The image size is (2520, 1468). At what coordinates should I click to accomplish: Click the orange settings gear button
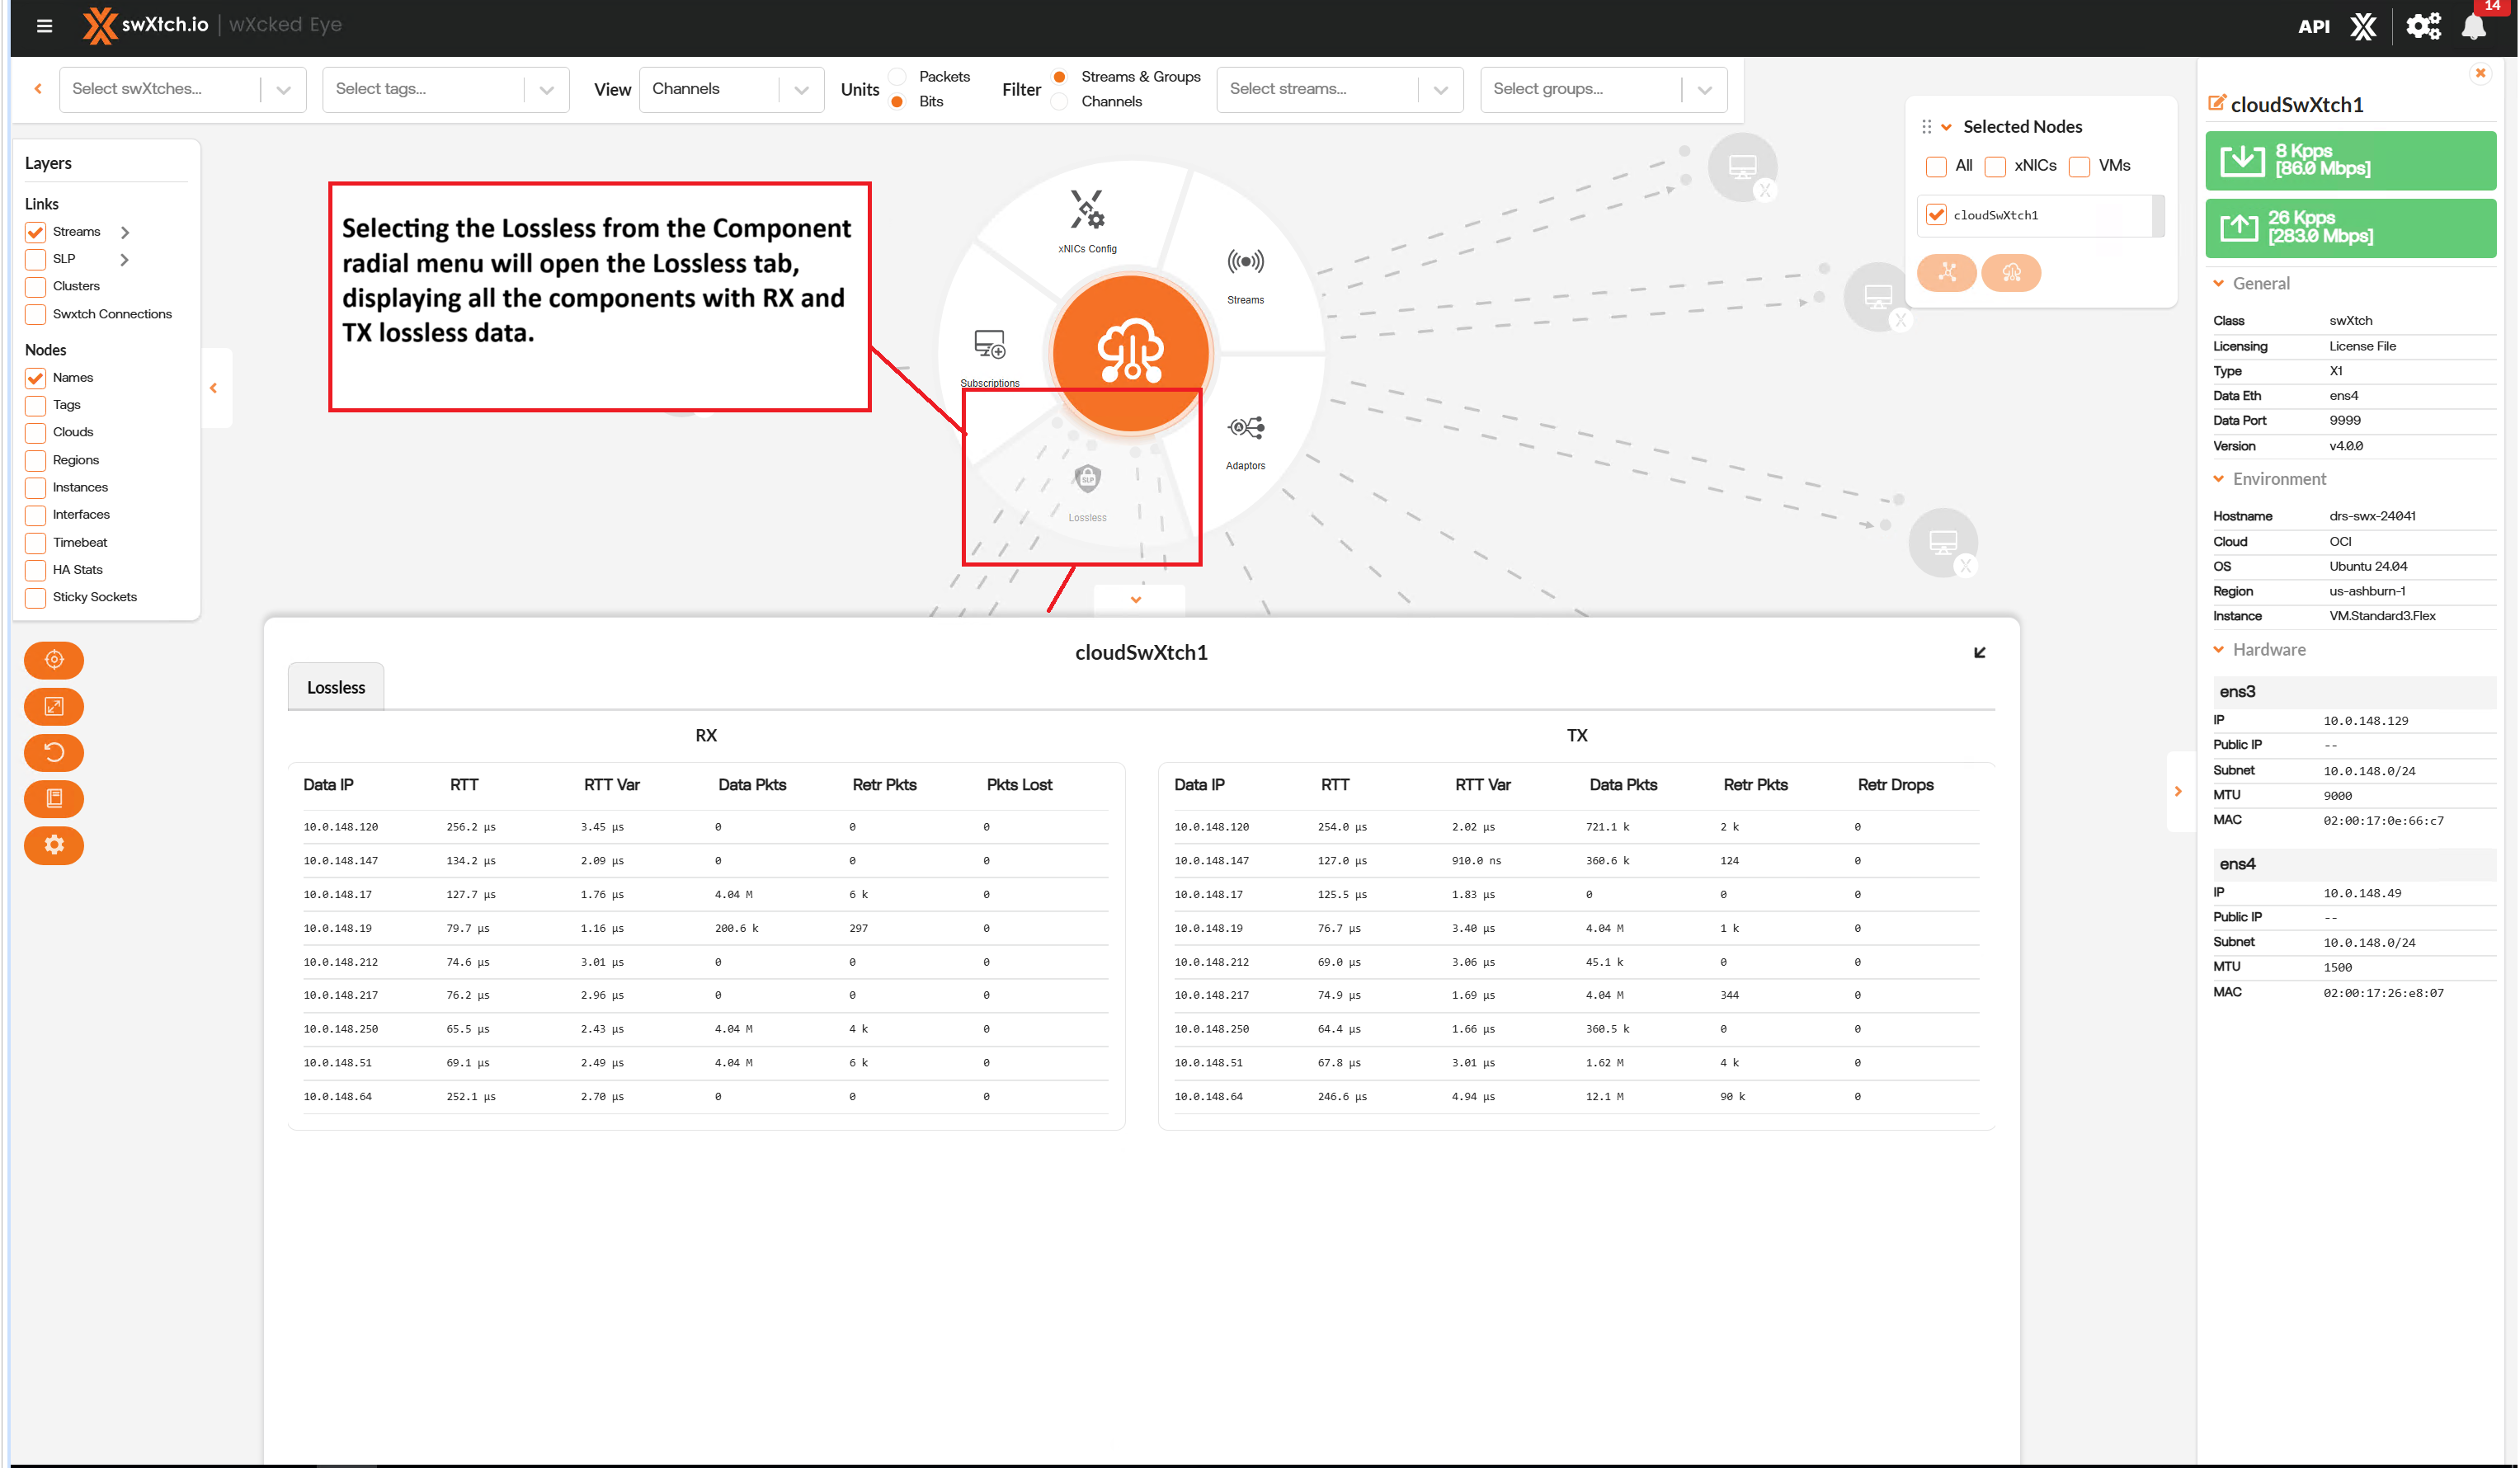pyautogui.click(x=54, y=845)
